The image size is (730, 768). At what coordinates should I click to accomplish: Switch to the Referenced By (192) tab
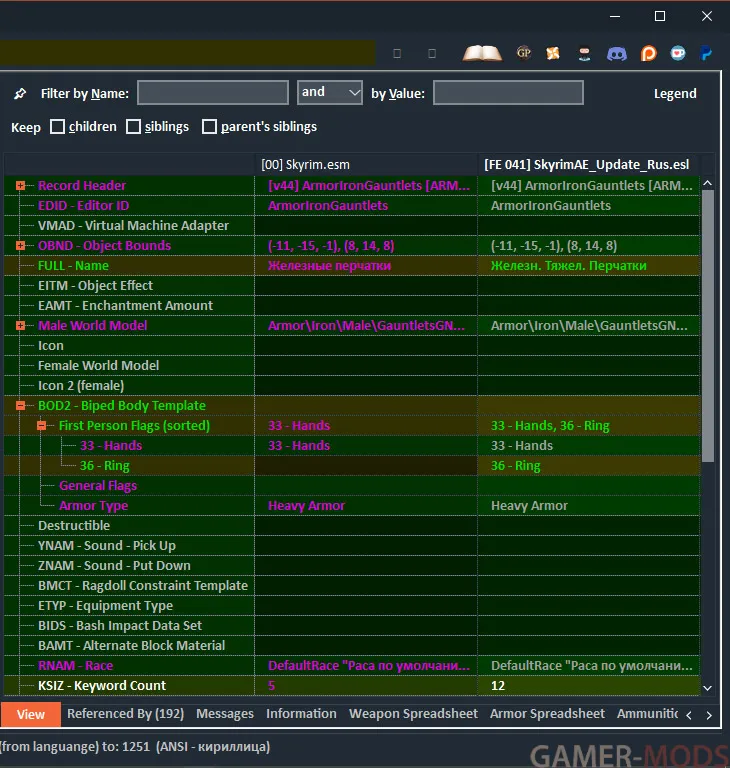(125, 714)
